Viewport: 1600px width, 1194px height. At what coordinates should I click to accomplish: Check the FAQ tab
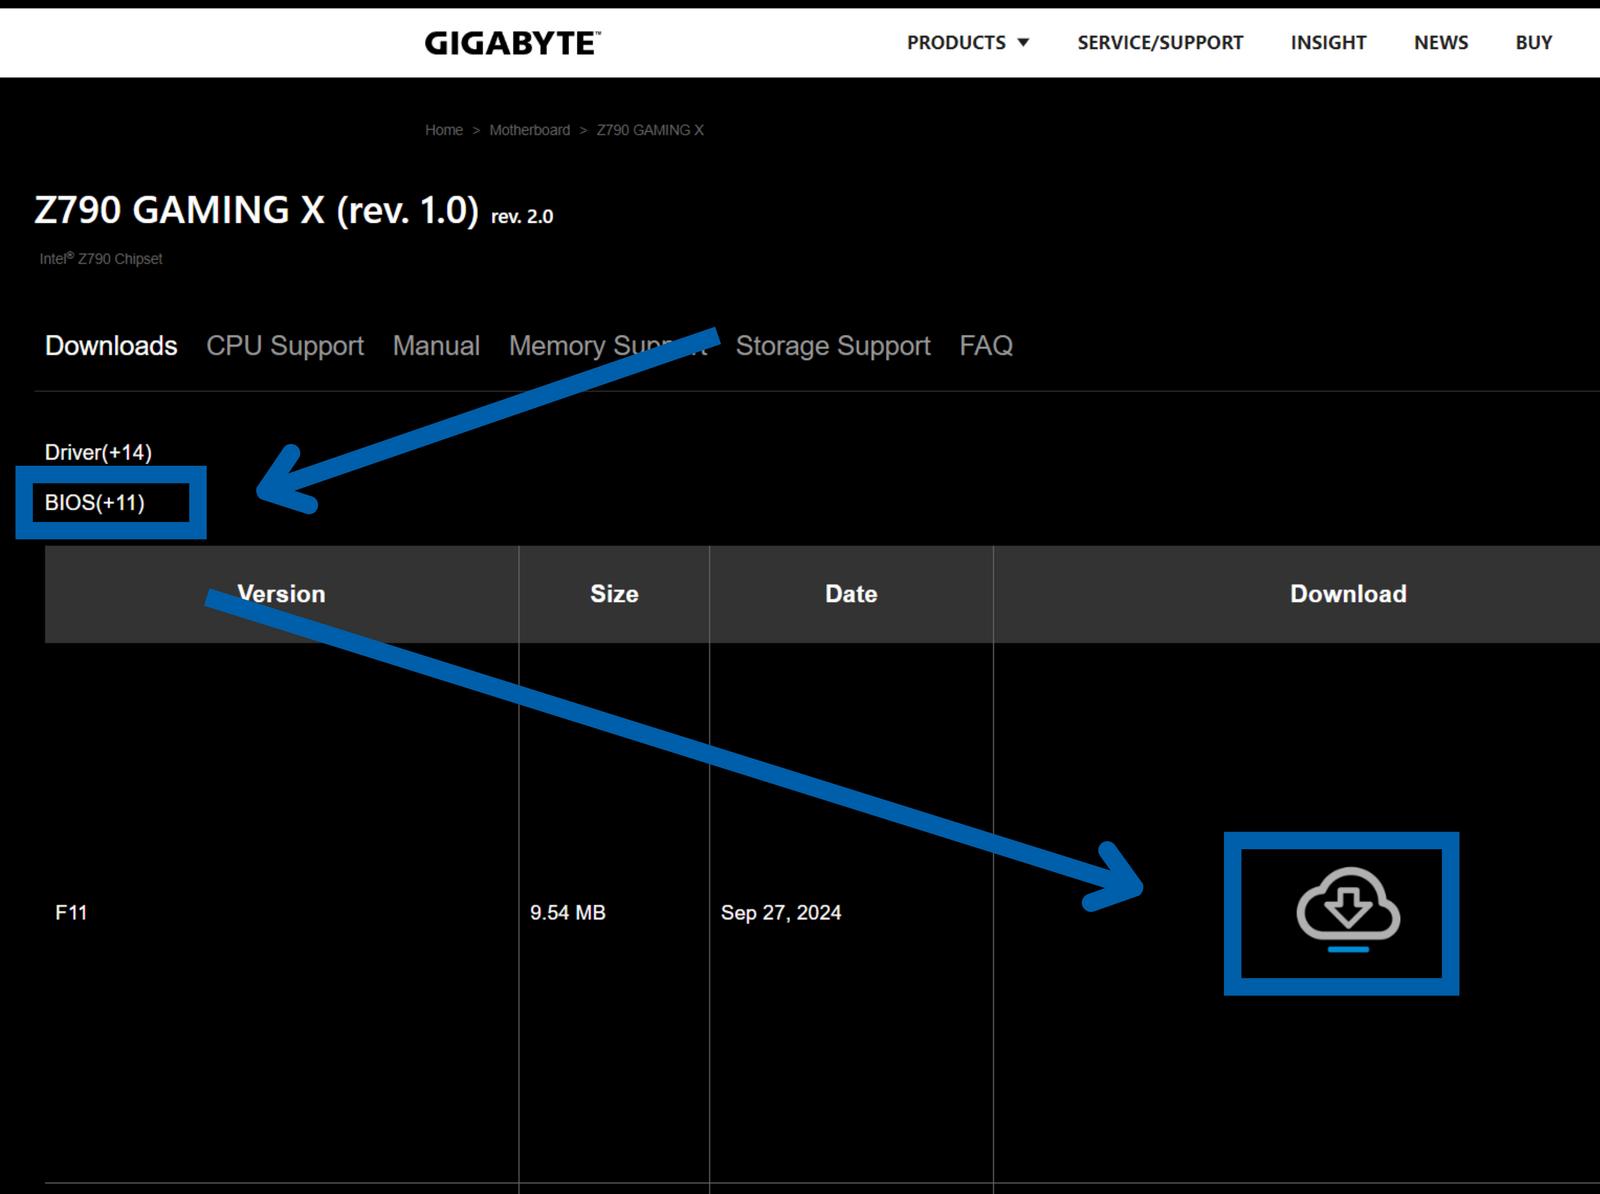[986, 346]
